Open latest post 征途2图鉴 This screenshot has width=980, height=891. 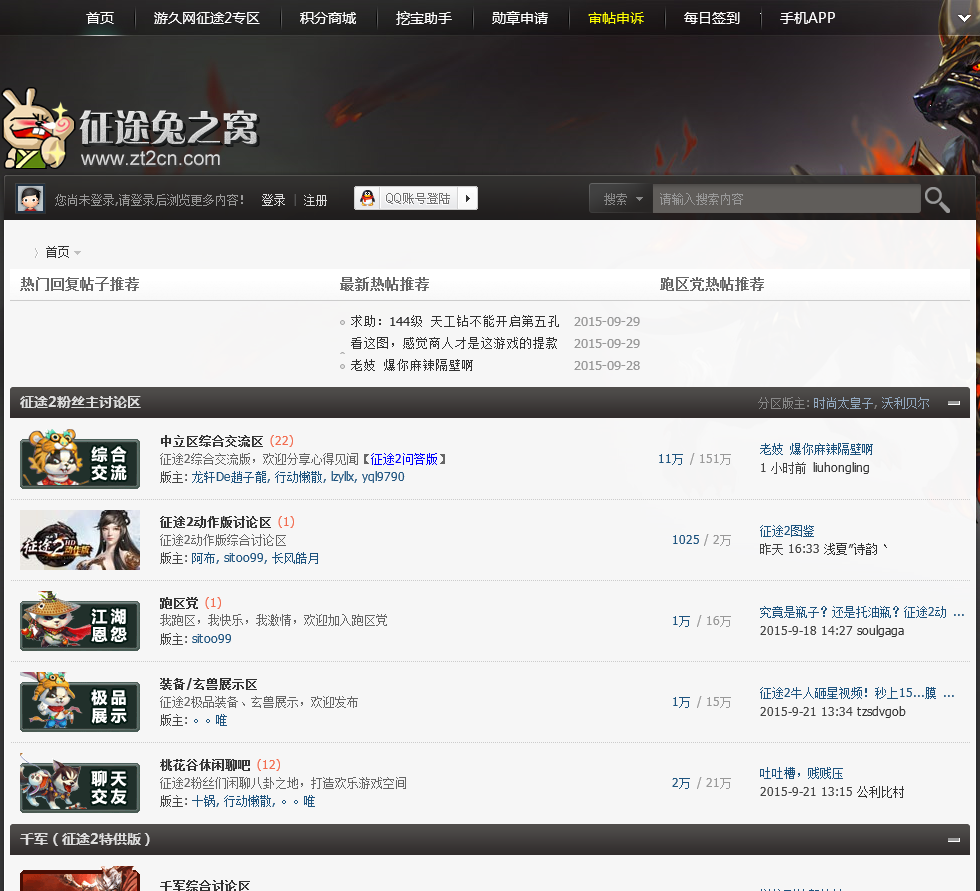787,531
